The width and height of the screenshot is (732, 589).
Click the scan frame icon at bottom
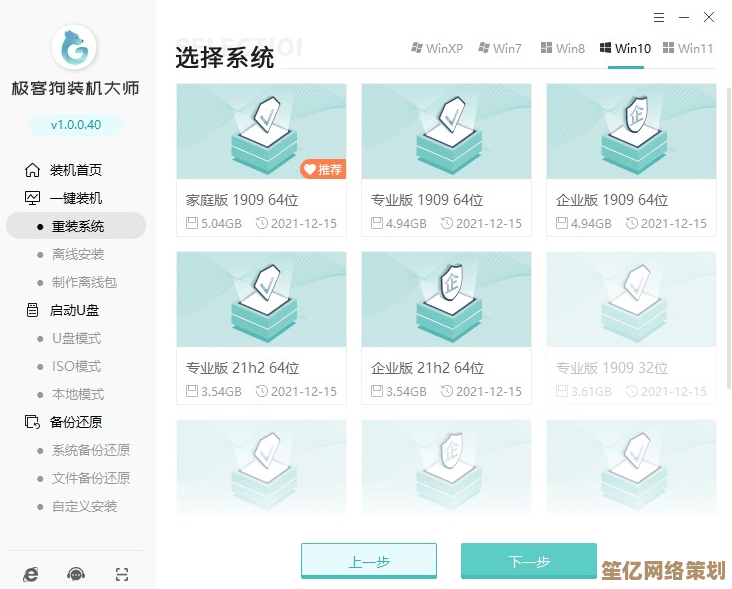tap(122, 574)
